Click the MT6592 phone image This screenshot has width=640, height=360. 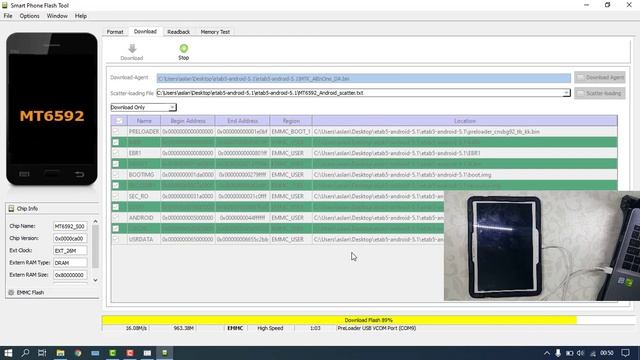coord(52,109)
